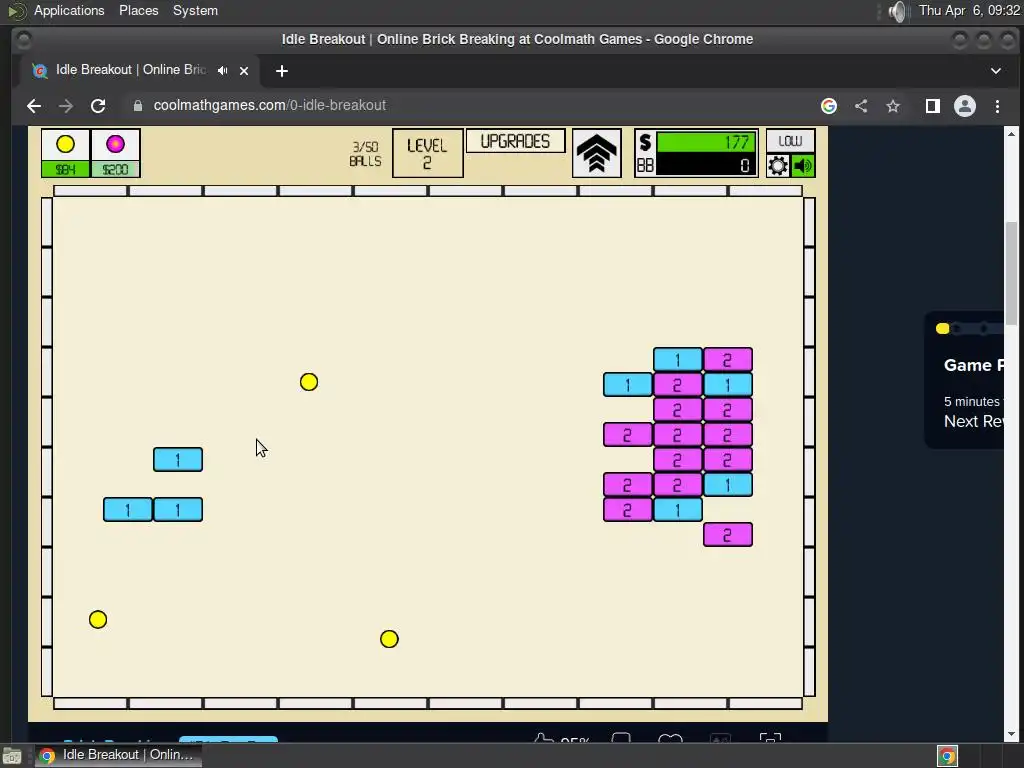Click the 3/50 BALLS counter
This screenshot has height=768, width=1024.
(x=364, y=154)
